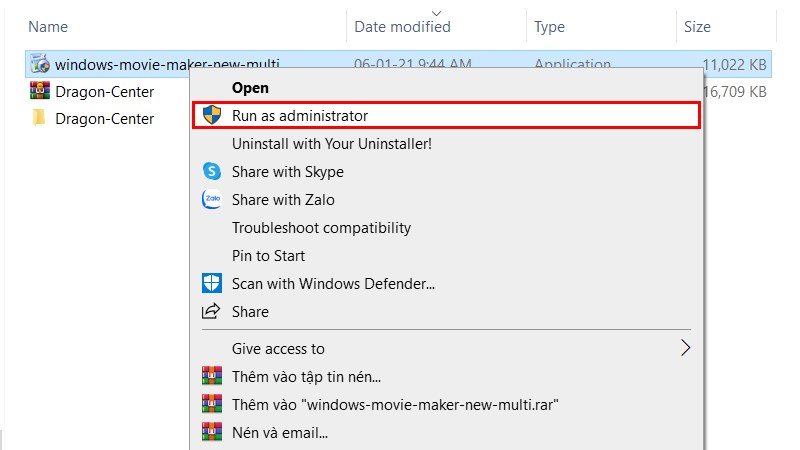Click the Skype icon in context menu
Viewport: 800px width, 450px height.
[x=211, y=172]
